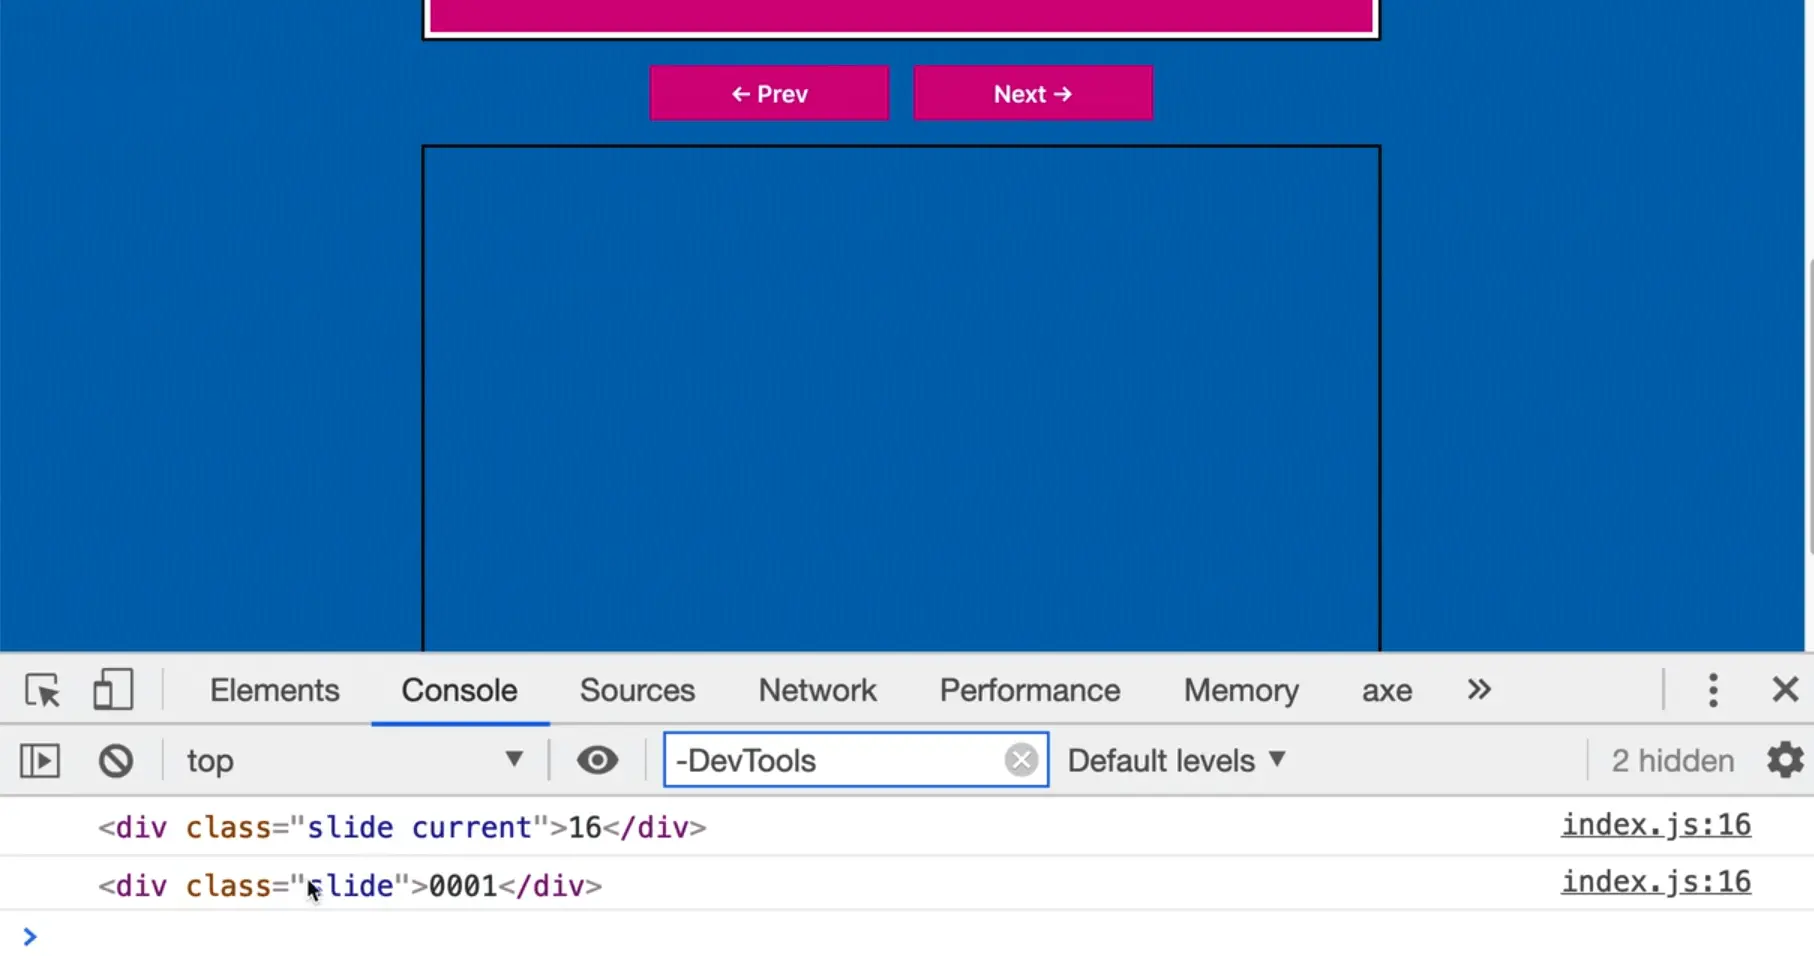Close the DevTools panel
The height and width of the screenshot is (956, 1814).
point(1785,690)
